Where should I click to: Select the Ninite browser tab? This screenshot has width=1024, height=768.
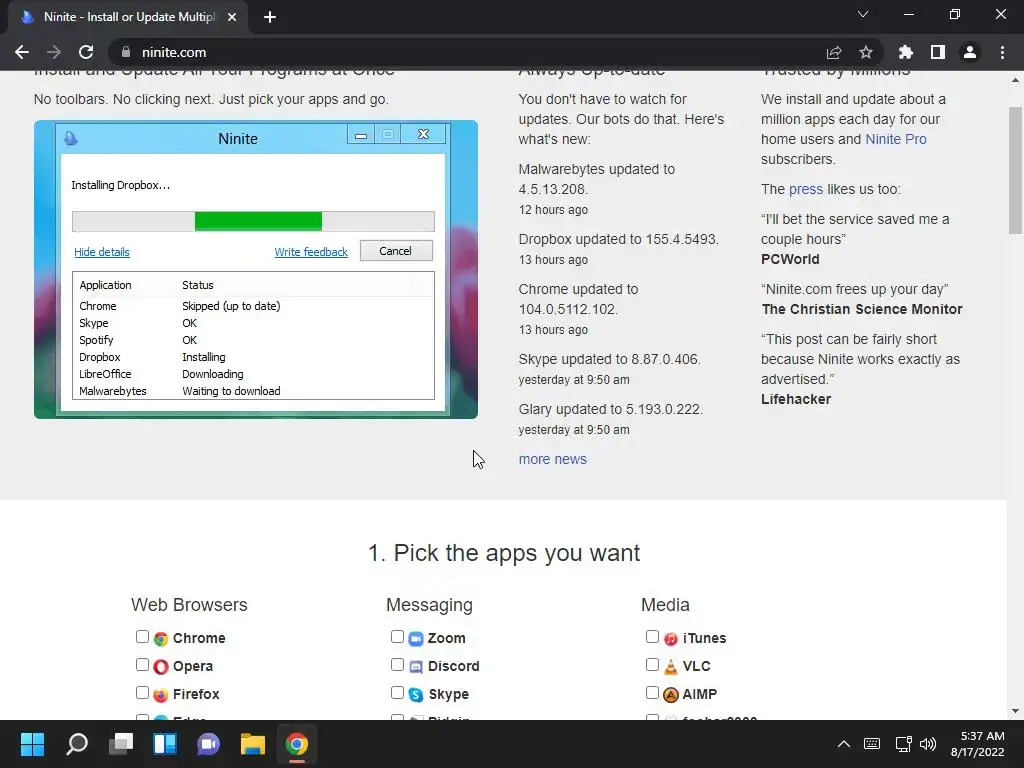(x=128, y=17)
